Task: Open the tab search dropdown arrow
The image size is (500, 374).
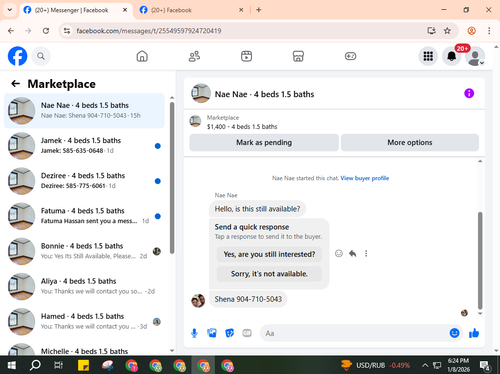Action: tap(10, 10)
